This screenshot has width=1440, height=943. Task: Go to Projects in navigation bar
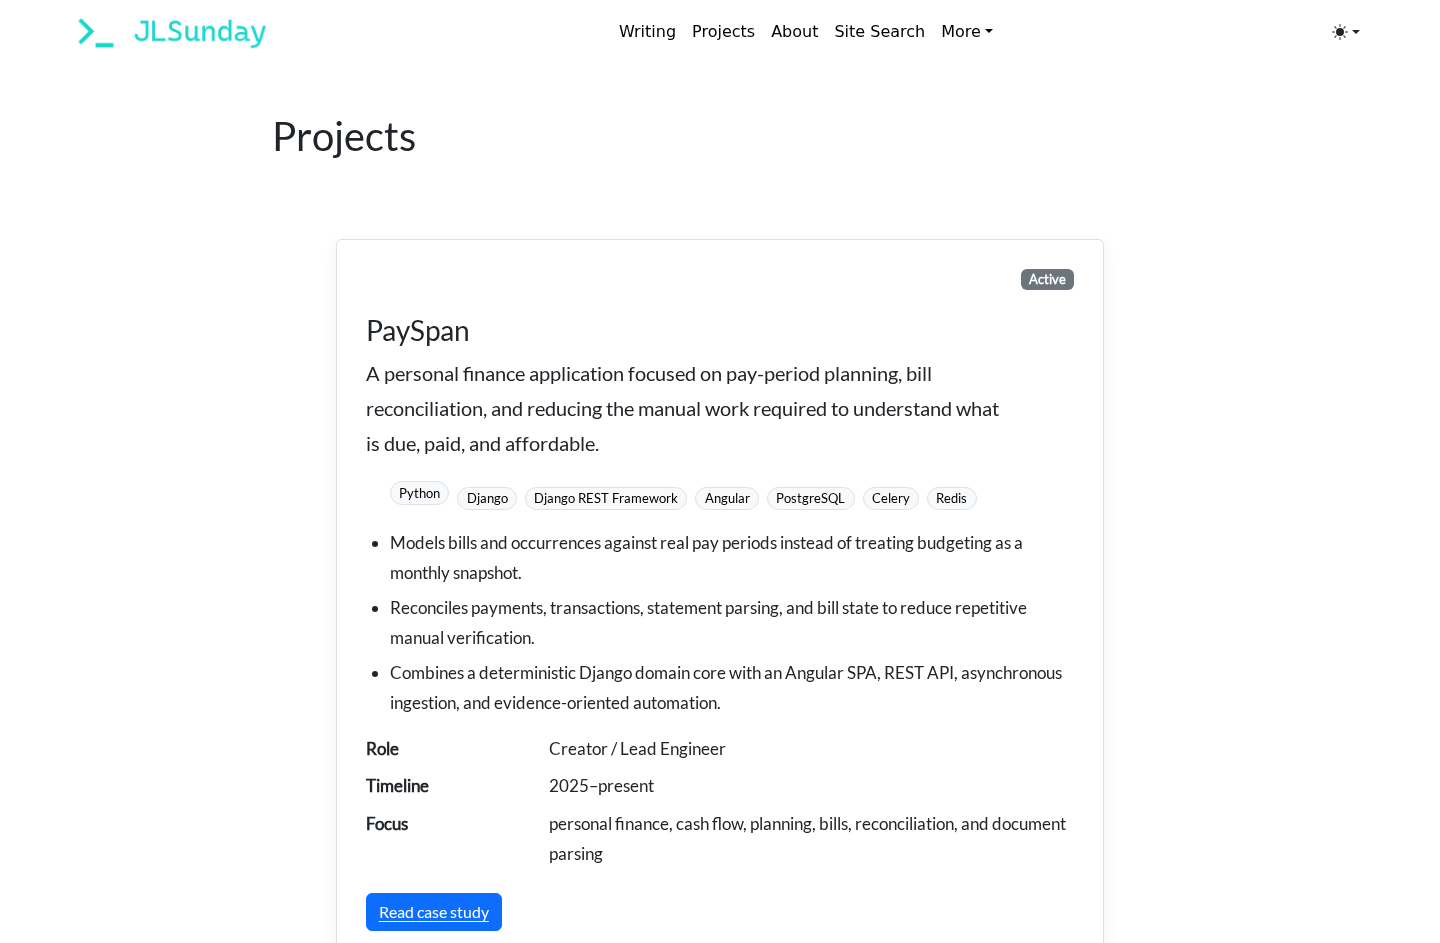[723, 32]
